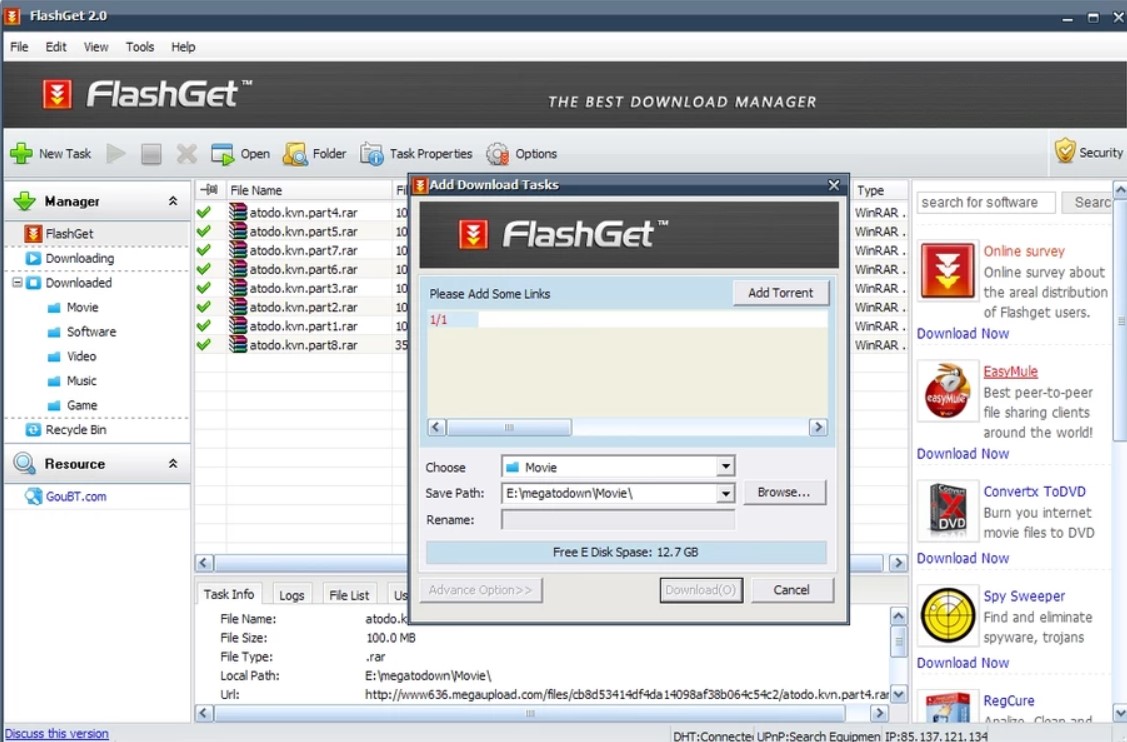Open the Tools menu
The width and height of the screenshot is (1127, 742).
click(x=139, y=47)
